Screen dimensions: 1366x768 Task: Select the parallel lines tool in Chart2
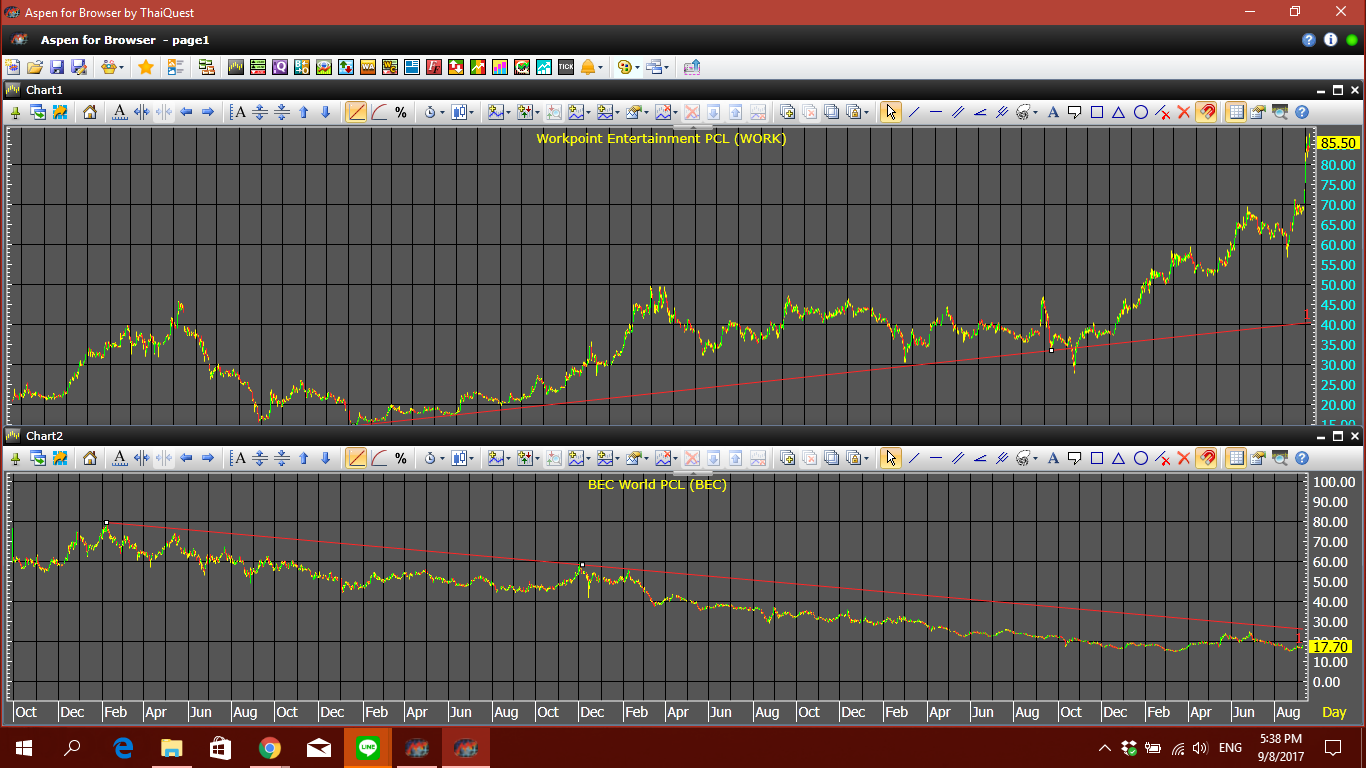pos(958,458)
